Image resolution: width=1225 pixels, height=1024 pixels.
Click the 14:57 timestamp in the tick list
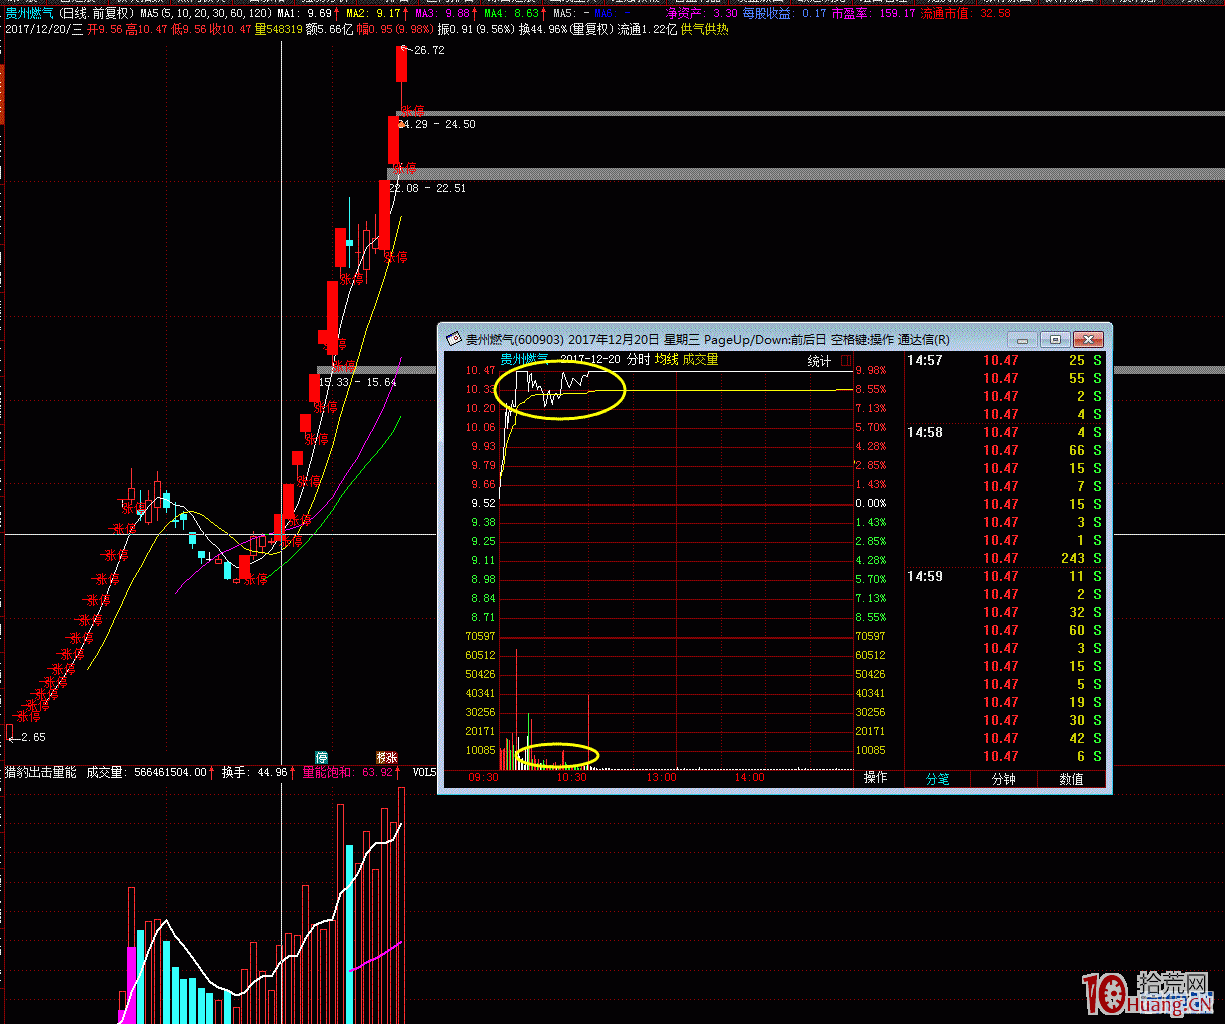pos(925,360)
